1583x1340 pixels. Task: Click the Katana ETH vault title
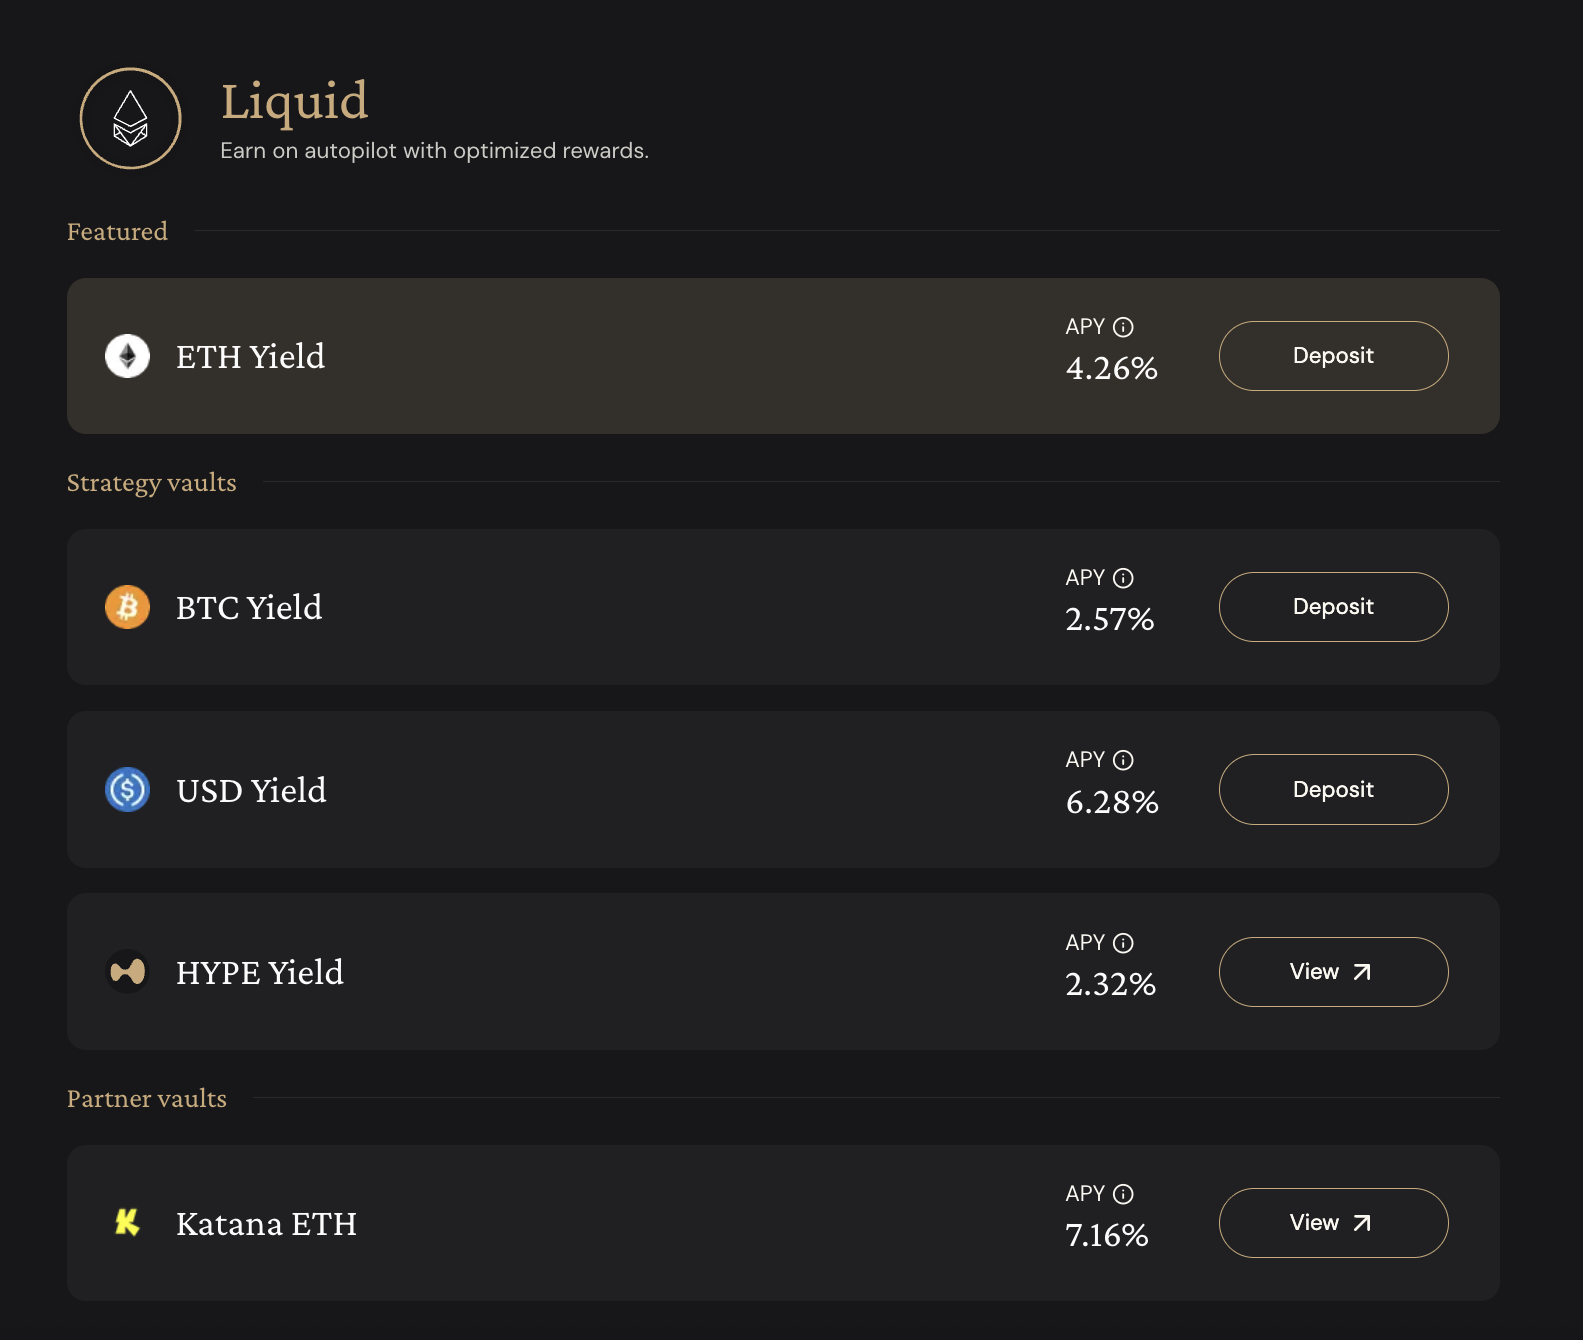coord(266,1224)
